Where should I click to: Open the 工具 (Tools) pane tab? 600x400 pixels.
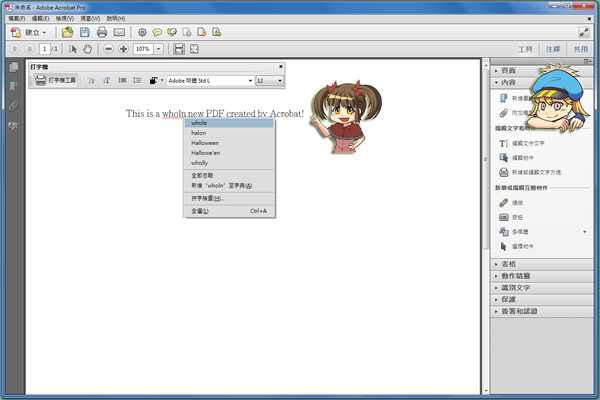click(x=525, y=49)
